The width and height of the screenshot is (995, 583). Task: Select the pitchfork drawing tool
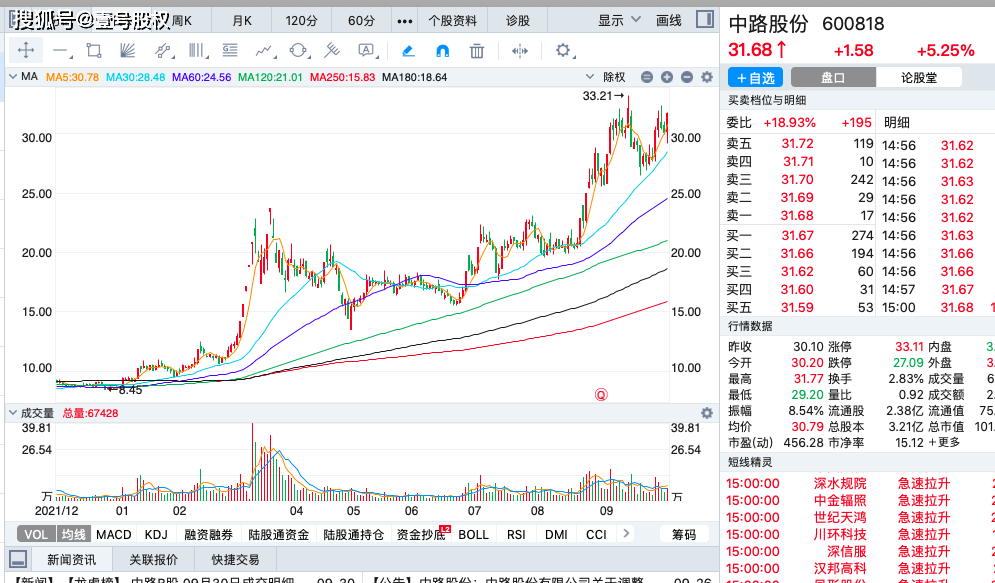(x=332, y=51)
